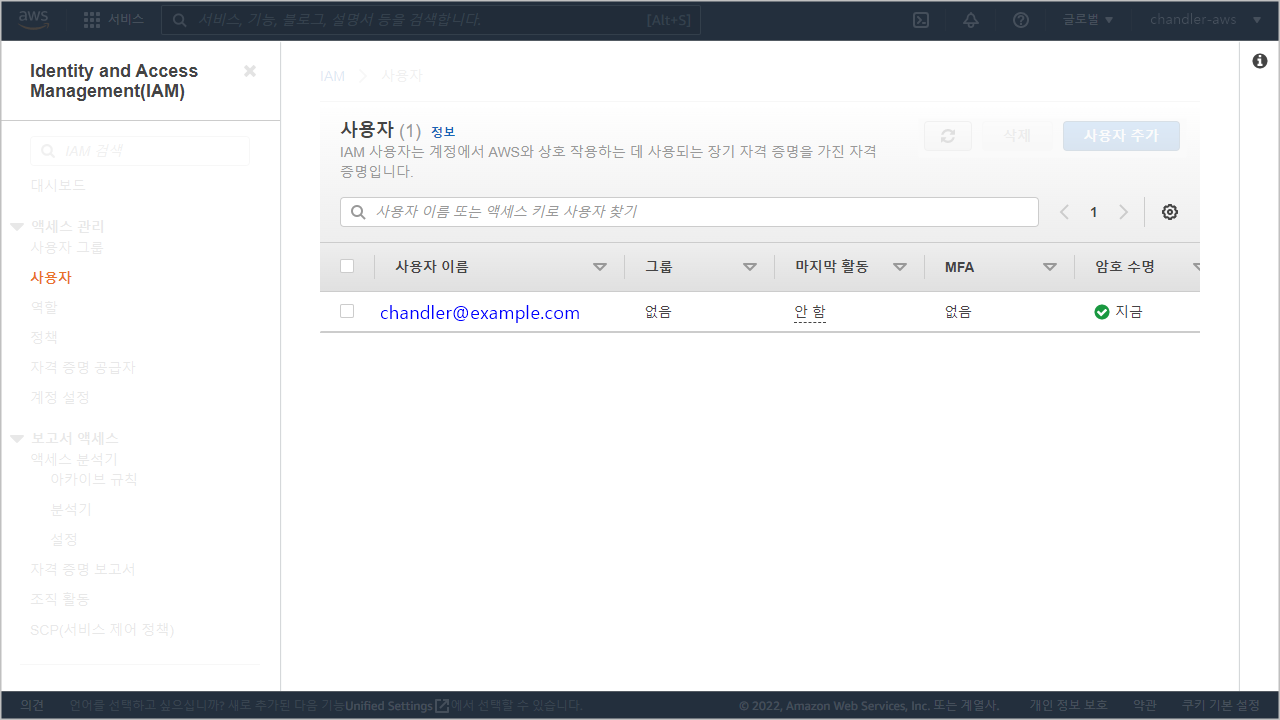
Task: Open the info panel icon at right edge
Action: [1260, 61]
